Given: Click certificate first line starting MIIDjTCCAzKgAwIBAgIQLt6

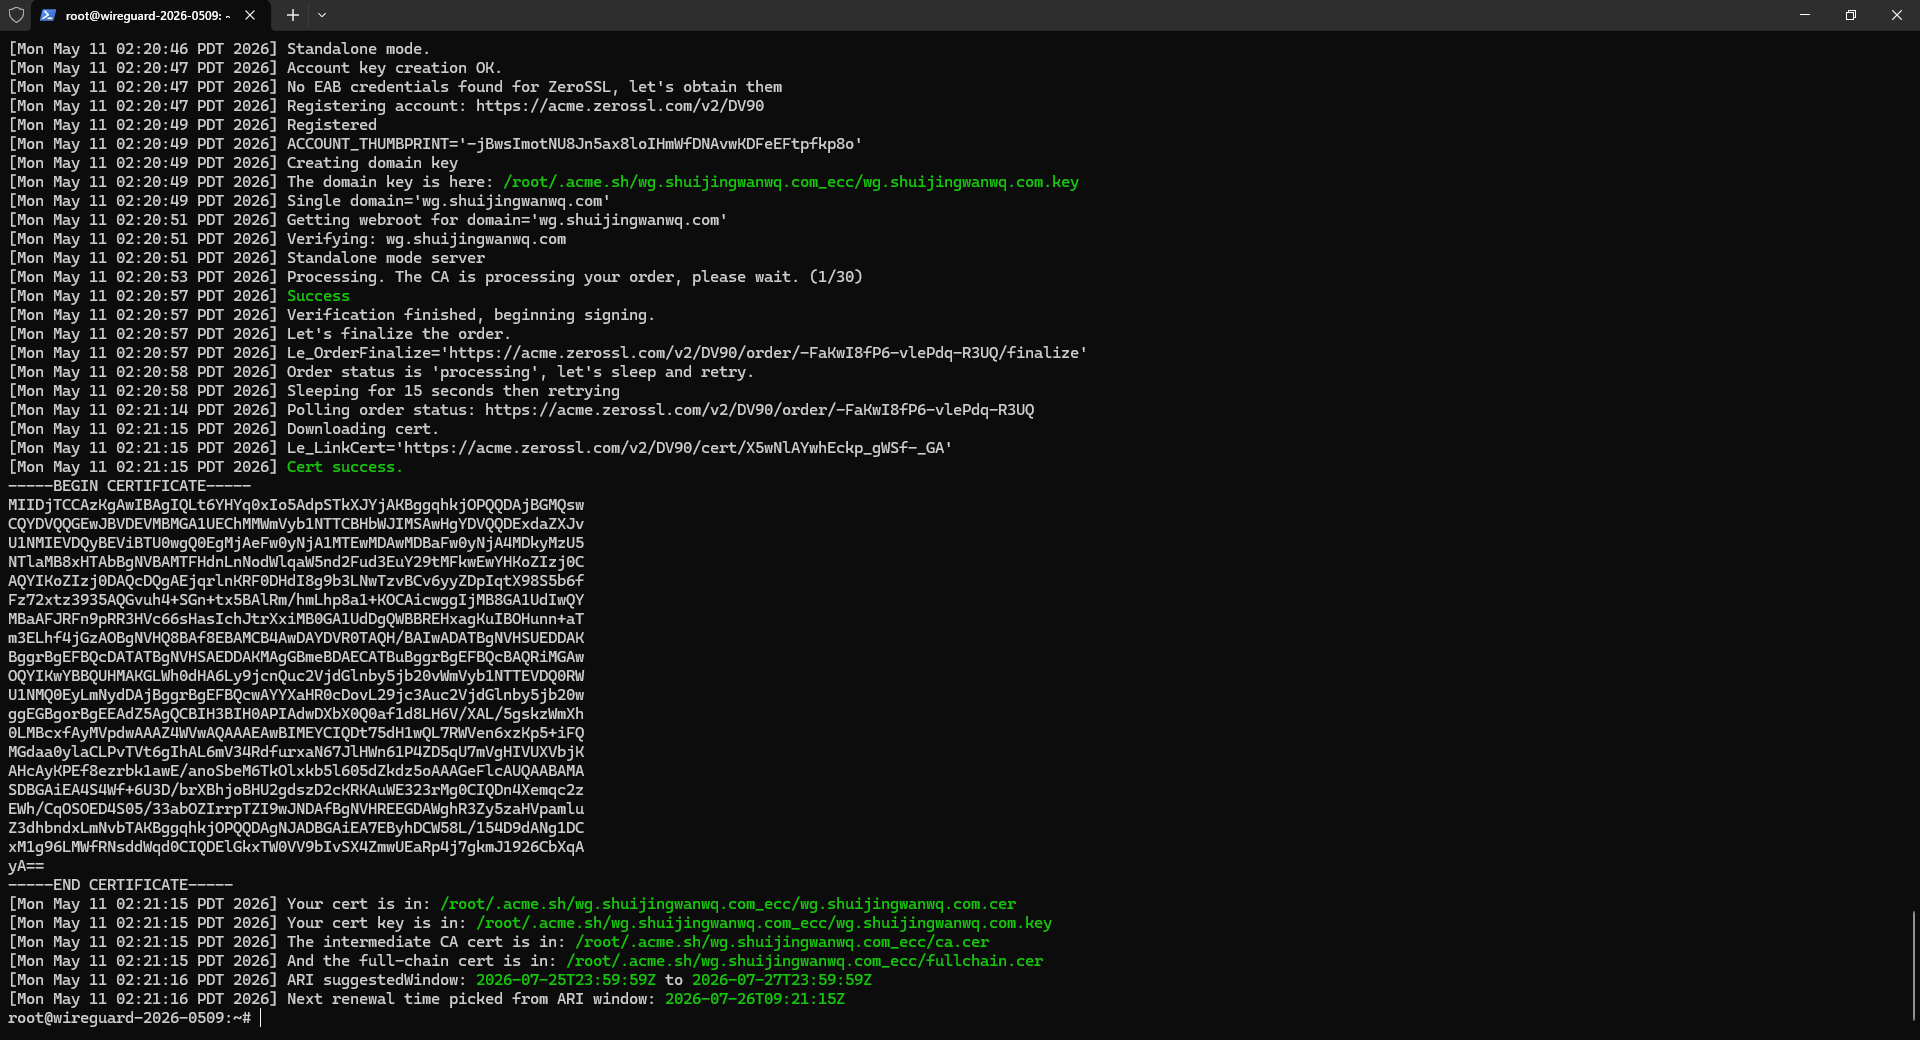Looking at the screenshot, I should [x=296, y=505].
